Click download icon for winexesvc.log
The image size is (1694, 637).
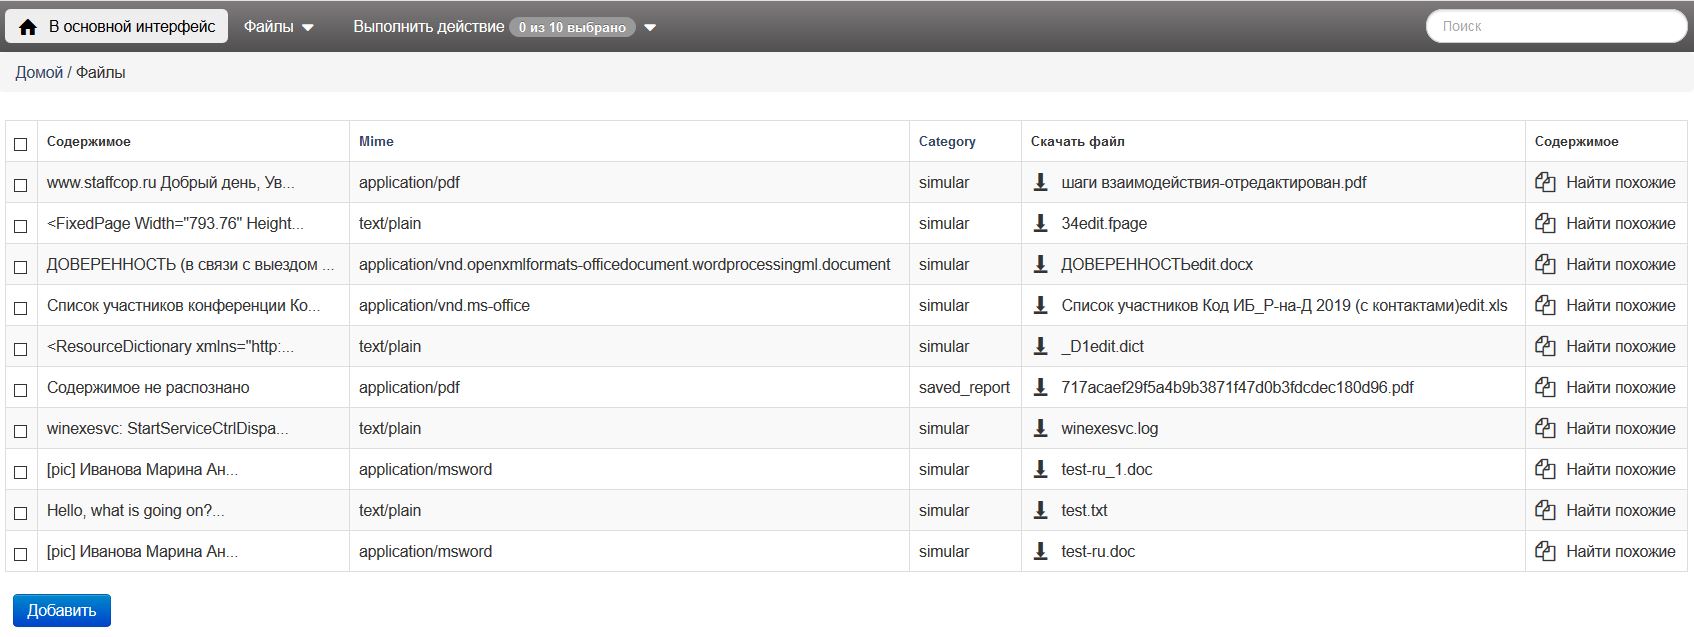pos(1040,428)
